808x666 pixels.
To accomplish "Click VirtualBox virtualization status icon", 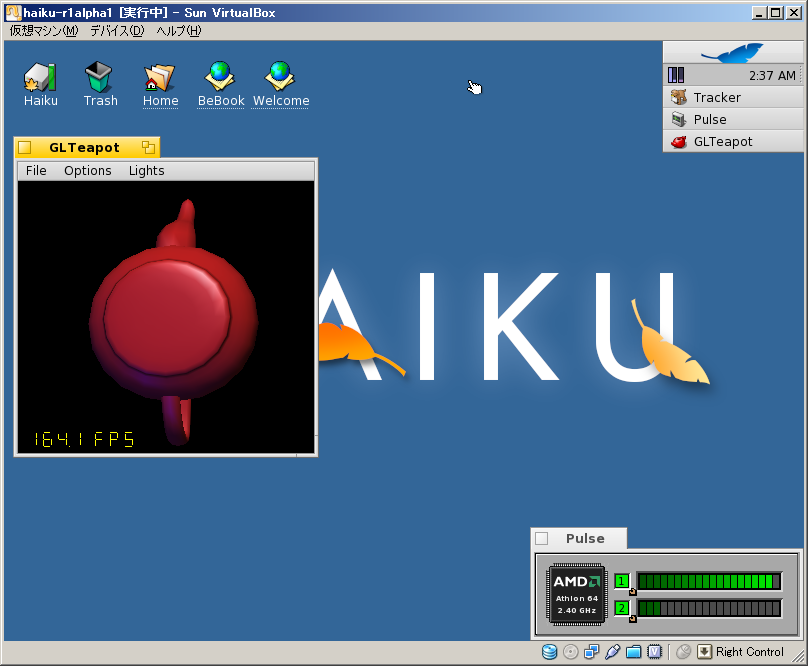I will coord(654,652).
